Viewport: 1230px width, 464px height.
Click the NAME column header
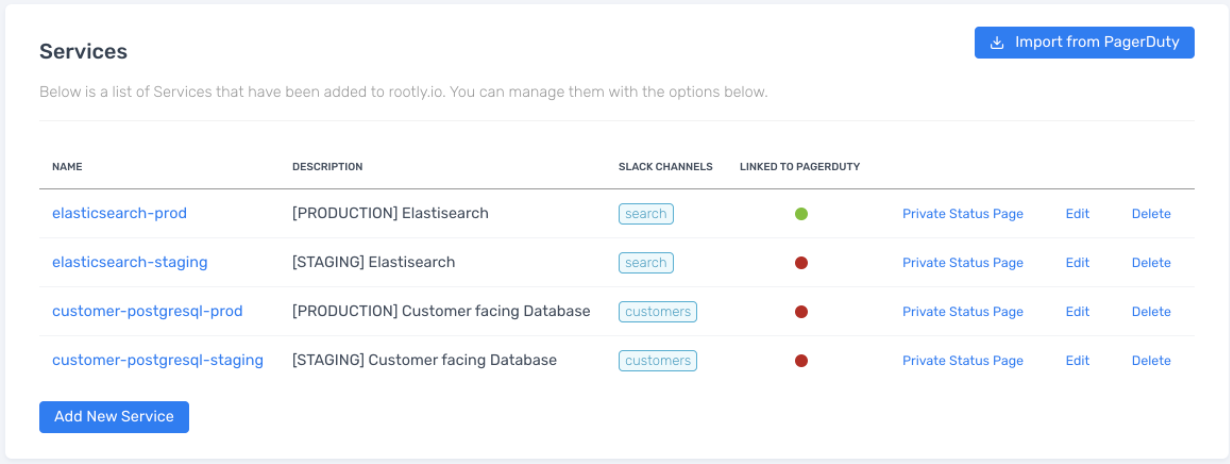tap(66, 166)
